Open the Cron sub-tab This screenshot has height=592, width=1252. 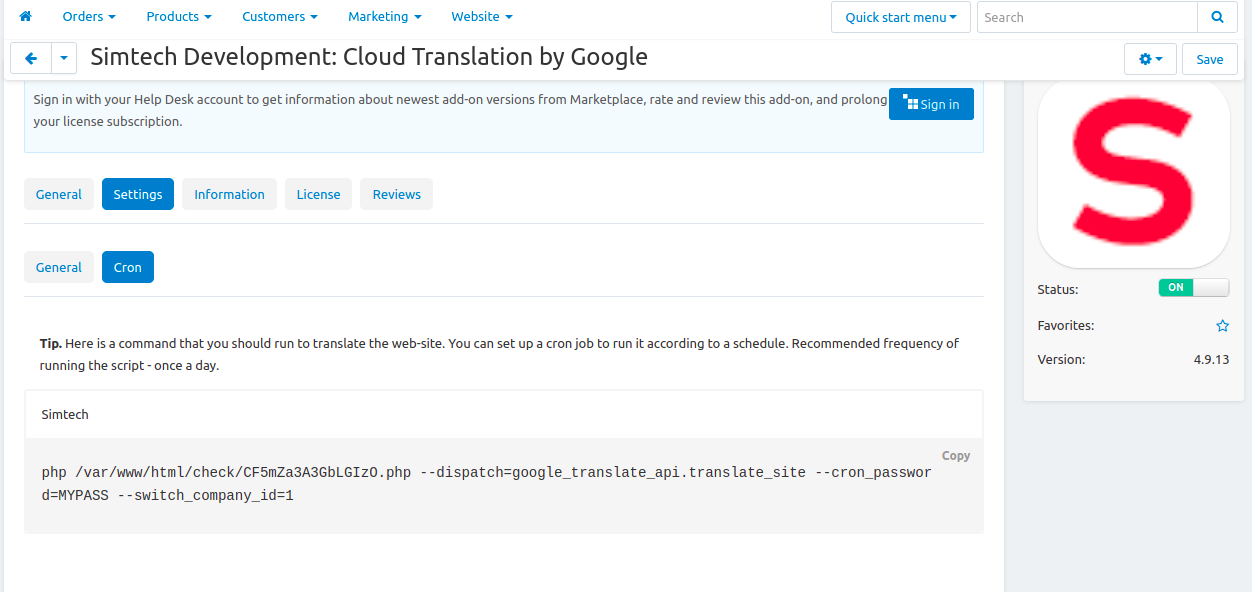[127, 267]
